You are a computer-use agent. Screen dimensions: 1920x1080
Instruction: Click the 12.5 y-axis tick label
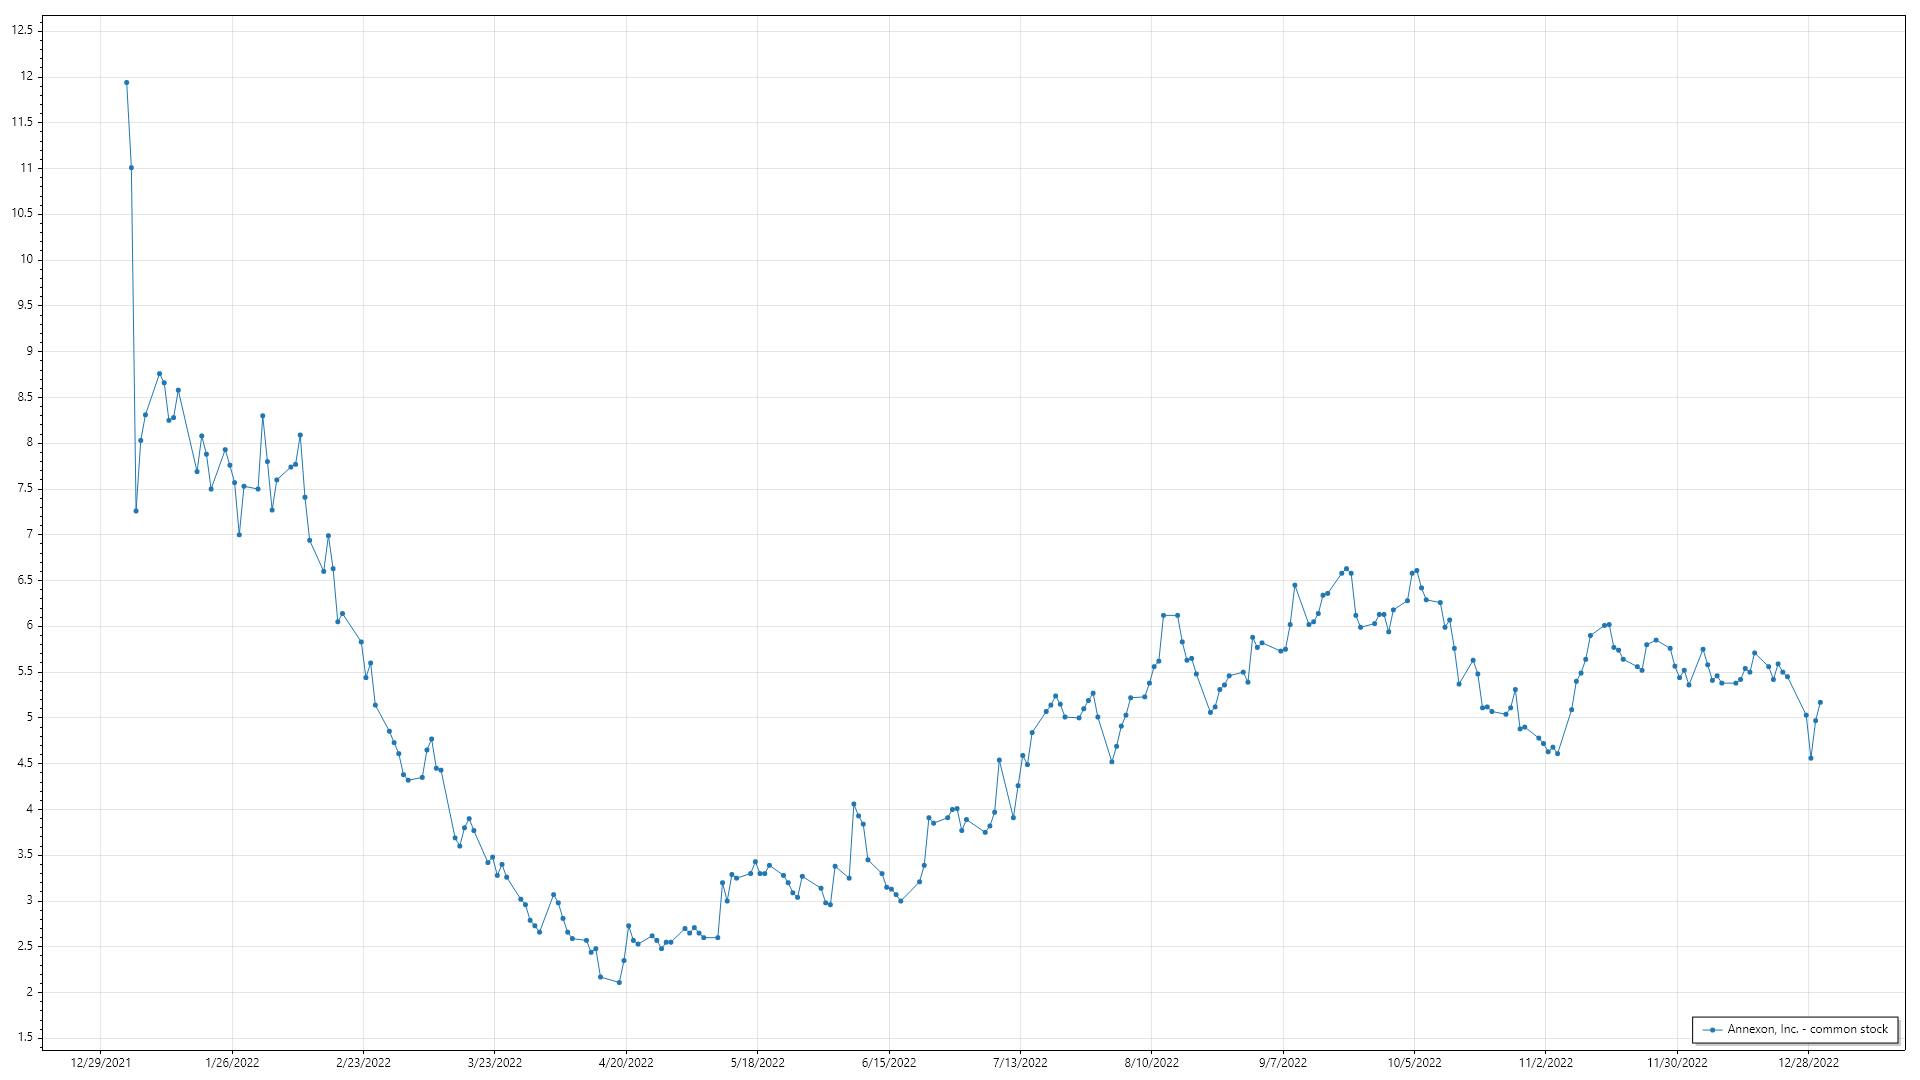pyautogui.click(x=22, y=30)
